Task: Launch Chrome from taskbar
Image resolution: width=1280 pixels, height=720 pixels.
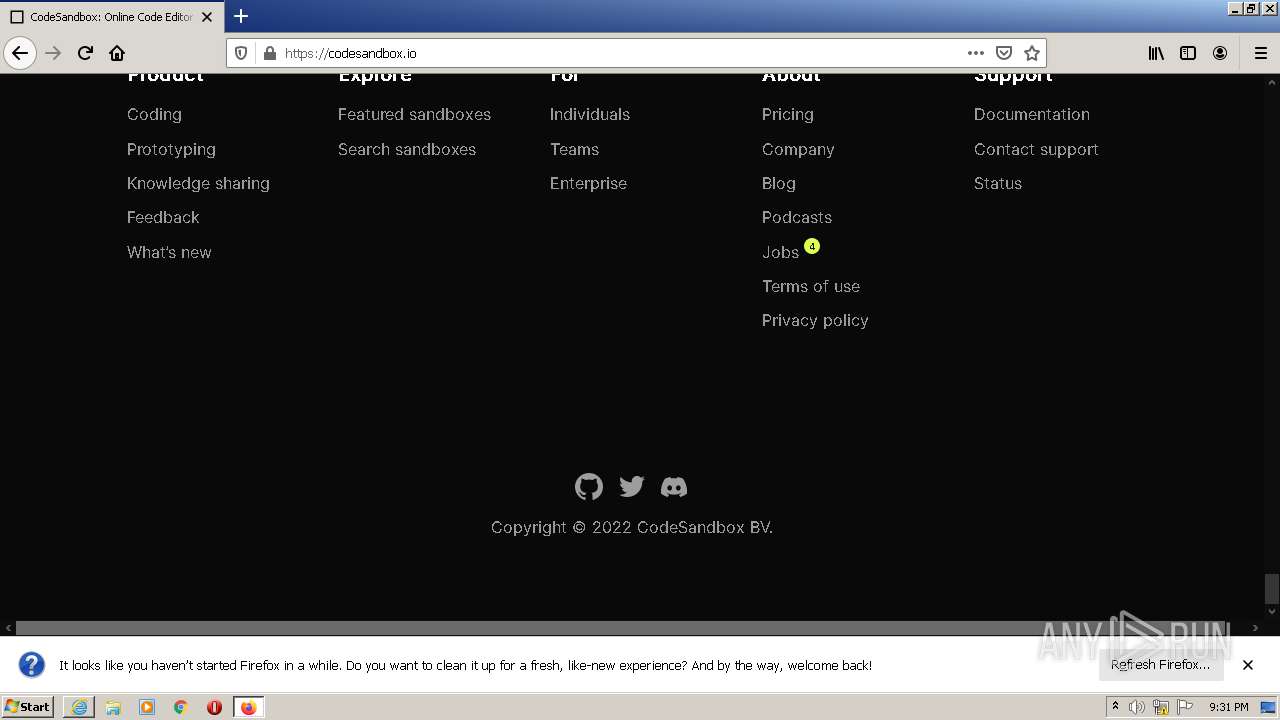Action: pyautogui.click(x=181, y=707)
